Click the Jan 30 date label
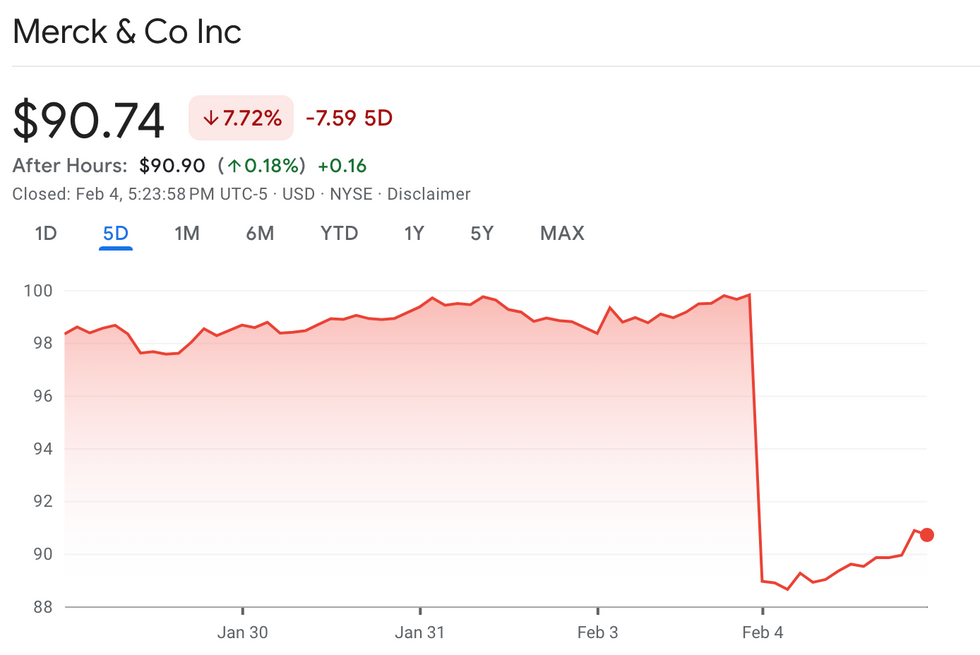Viewport: 980px width, 655px height. 244,632
